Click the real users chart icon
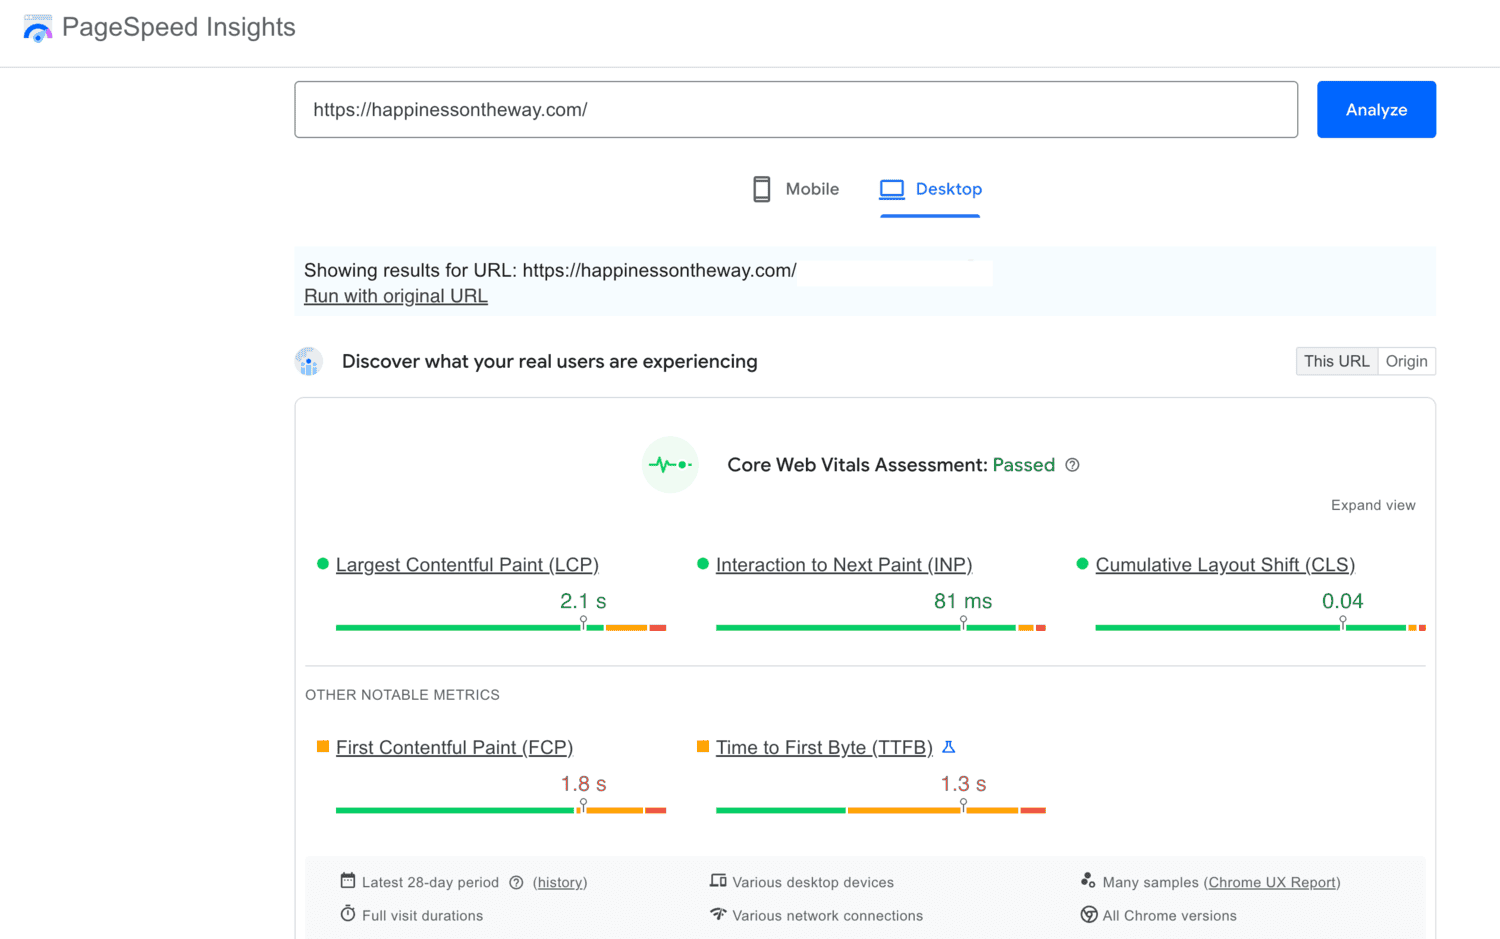The height and width of the screenshot is (939, 1500). click(309, 361)
